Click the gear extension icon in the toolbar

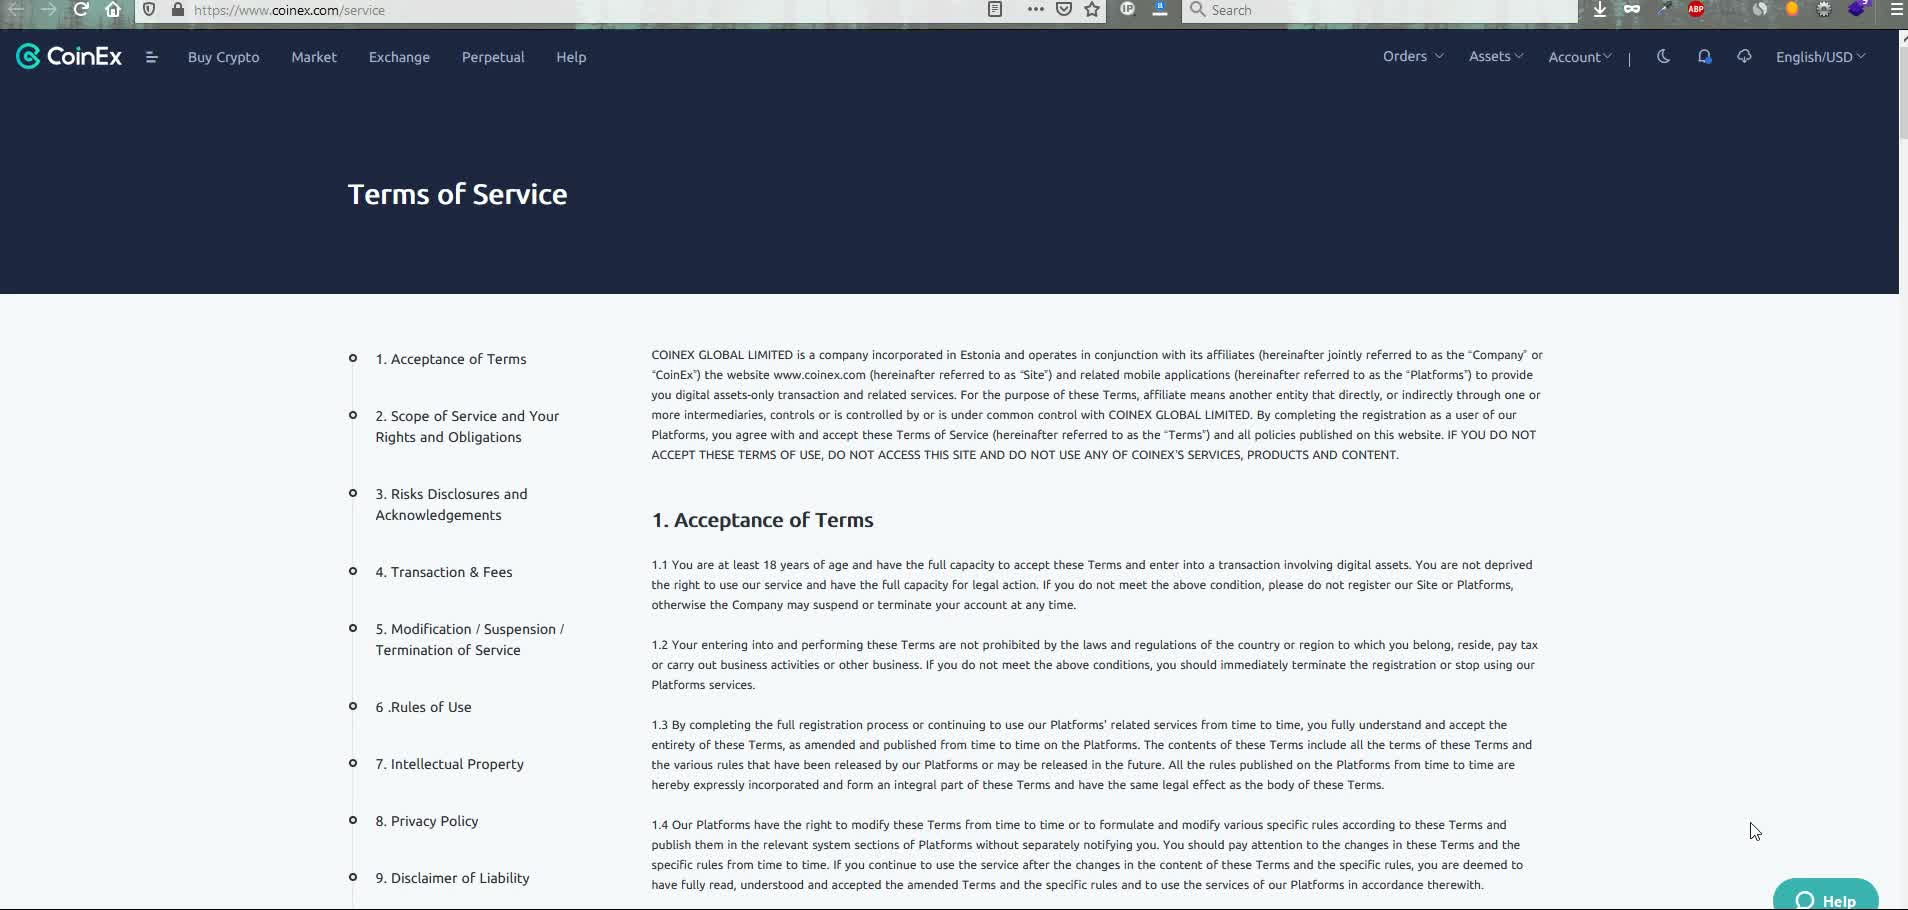[1824, 9]
